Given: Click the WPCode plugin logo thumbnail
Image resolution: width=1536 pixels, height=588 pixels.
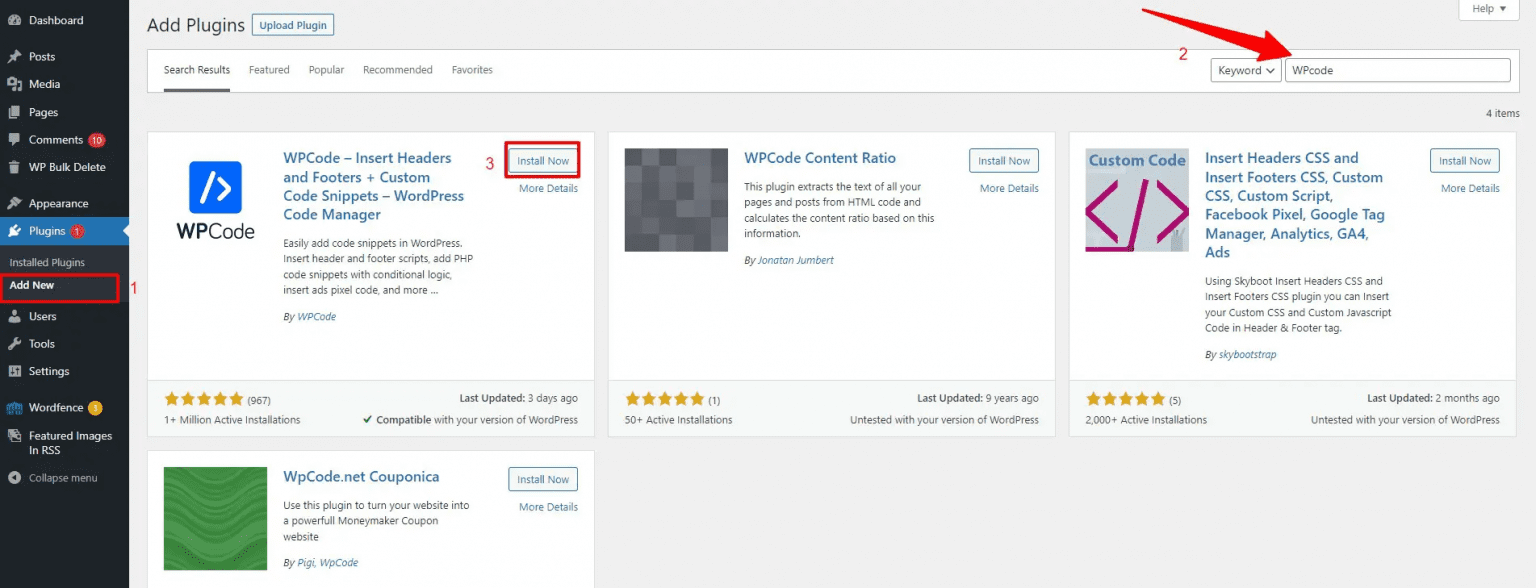Looking at the screenshot, I should pyautogui.click(x=215, y=200).
